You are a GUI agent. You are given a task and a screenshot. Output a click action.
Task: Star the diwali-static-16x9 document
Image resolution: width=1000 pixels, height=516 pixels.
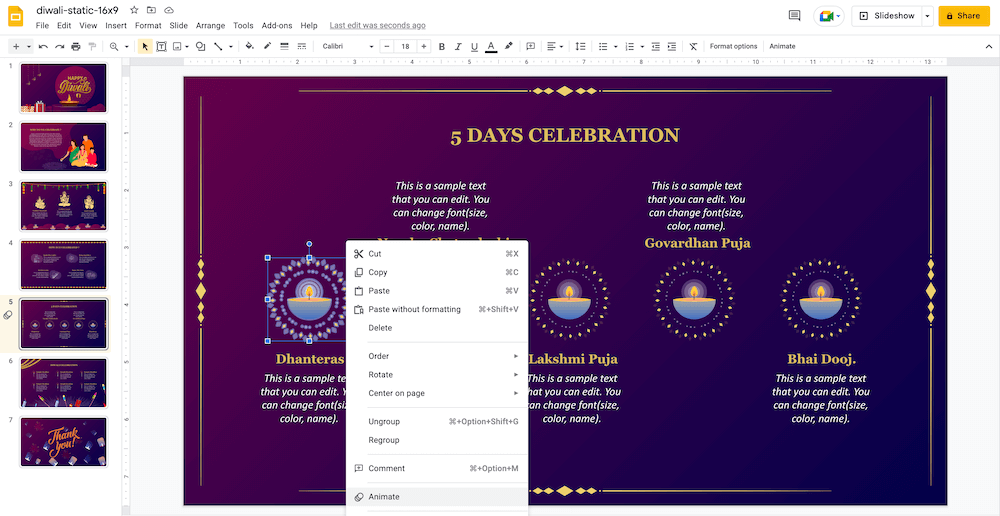134,10
